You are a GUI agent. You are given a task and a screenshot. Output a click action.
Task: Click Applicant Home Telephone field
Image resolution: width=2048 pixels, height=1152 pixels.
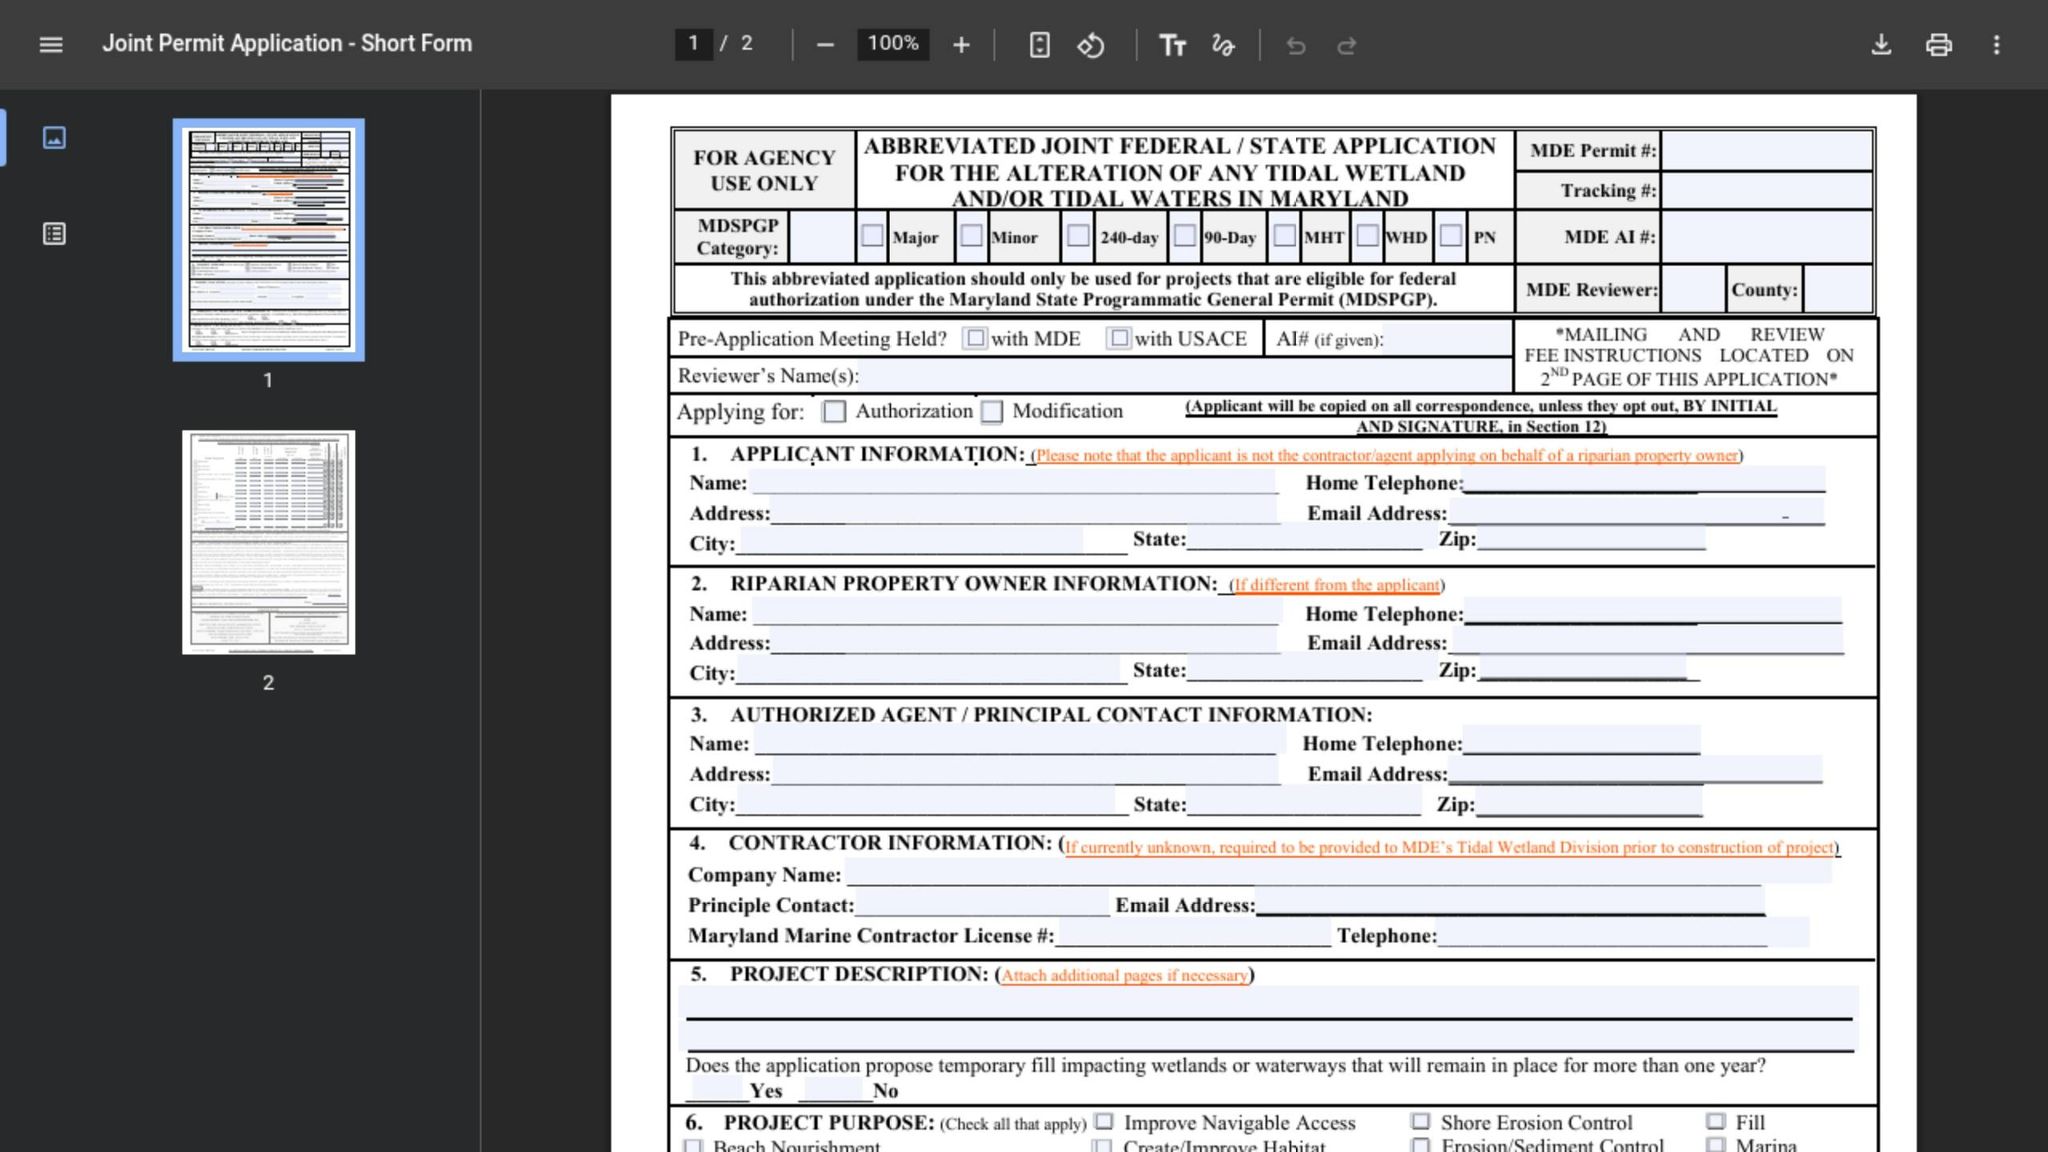(1644, 481)
